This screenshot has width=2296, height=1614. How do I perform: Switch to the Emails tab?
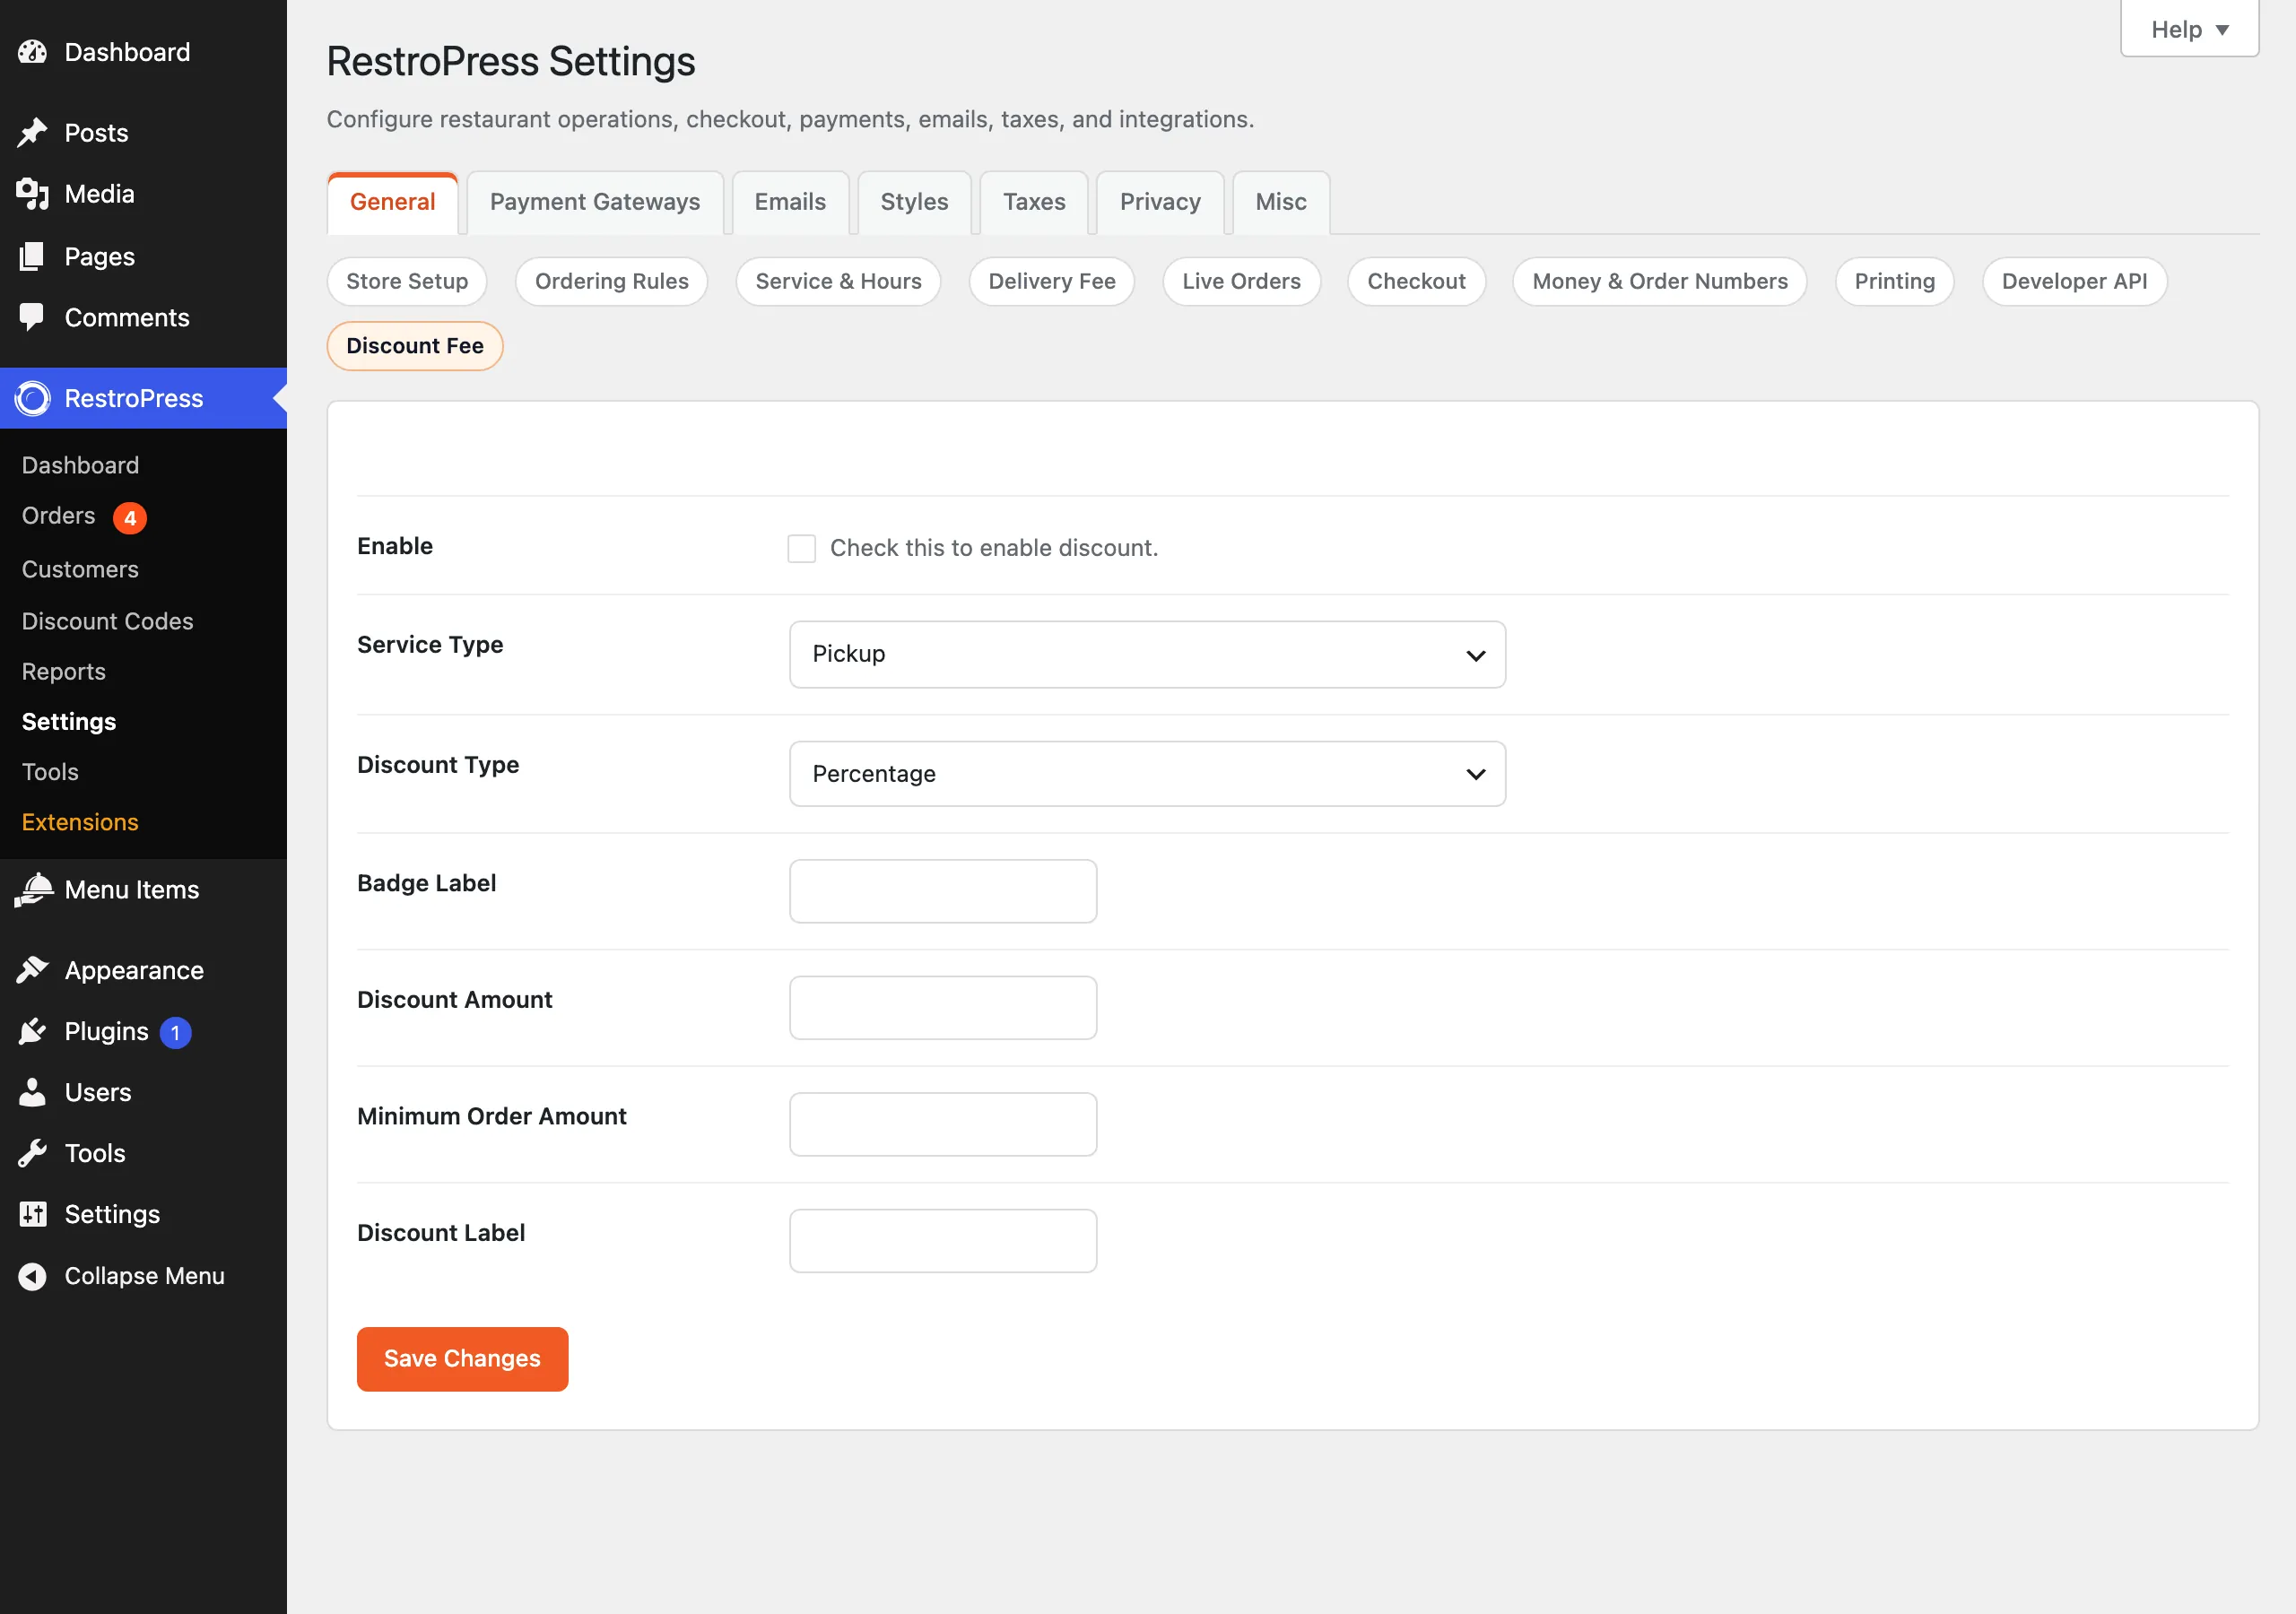(790, 202)
